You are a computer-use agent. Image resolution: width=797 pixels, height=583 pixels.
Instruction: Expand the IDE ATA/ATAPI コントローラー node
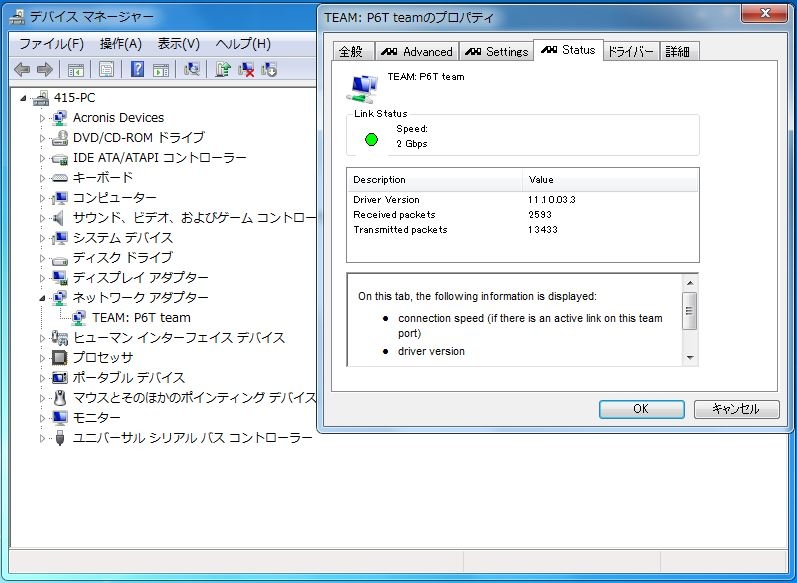tap(43, 158)
